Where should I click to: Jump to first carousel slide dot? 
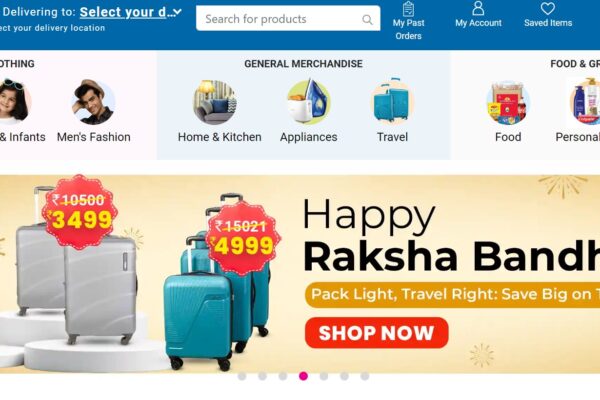[242, 376]
